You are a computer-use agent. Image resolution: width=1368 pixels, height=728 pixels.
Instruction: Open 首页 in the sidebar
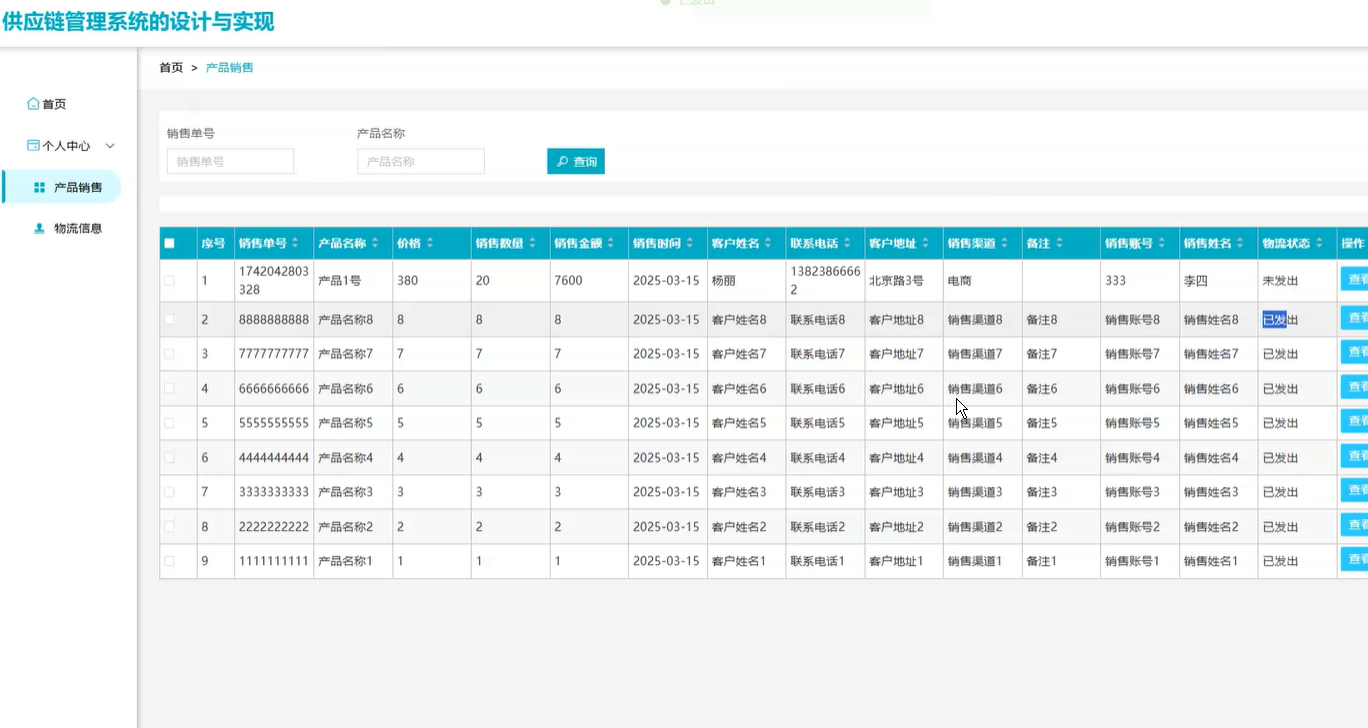54,104
